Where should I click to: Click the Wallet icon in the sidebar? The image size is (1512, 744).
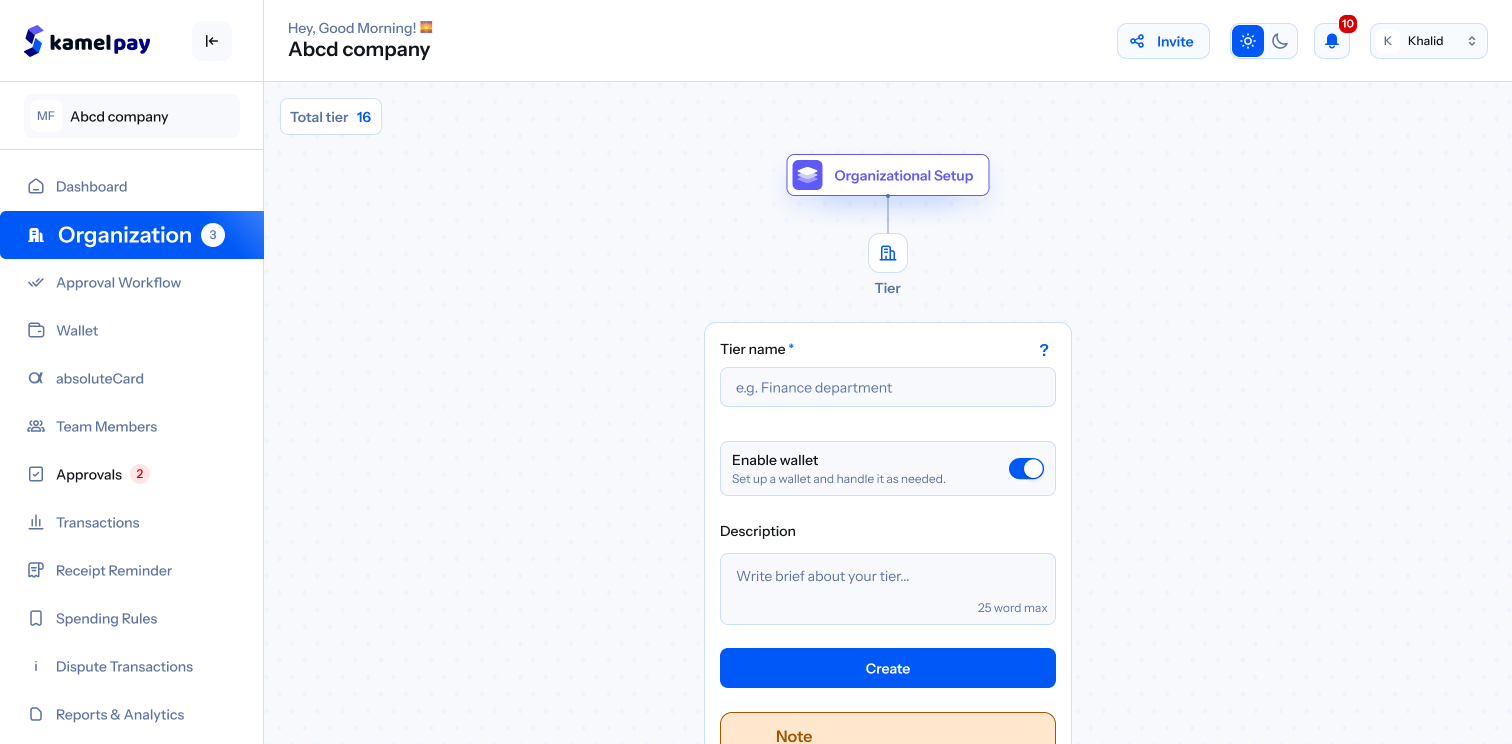pyautogui.click(x=36, y=330)
